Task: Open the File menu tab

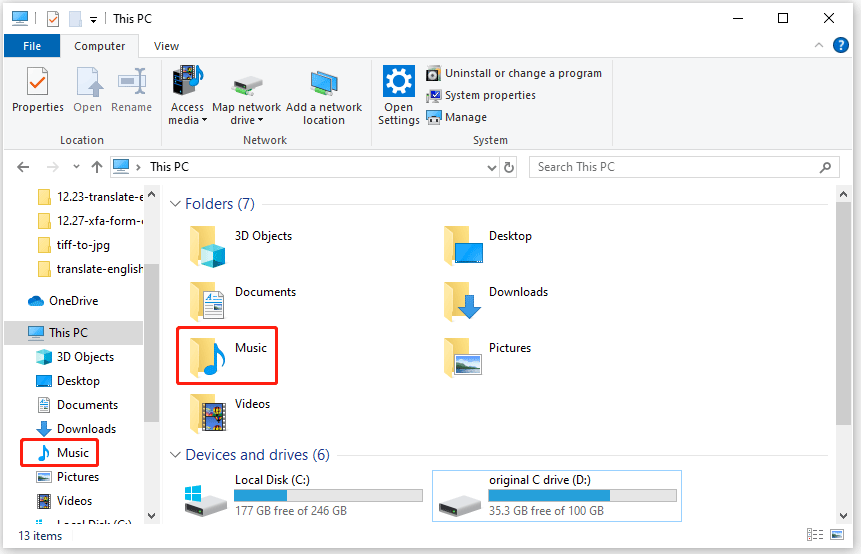Action: coord(32,46)
